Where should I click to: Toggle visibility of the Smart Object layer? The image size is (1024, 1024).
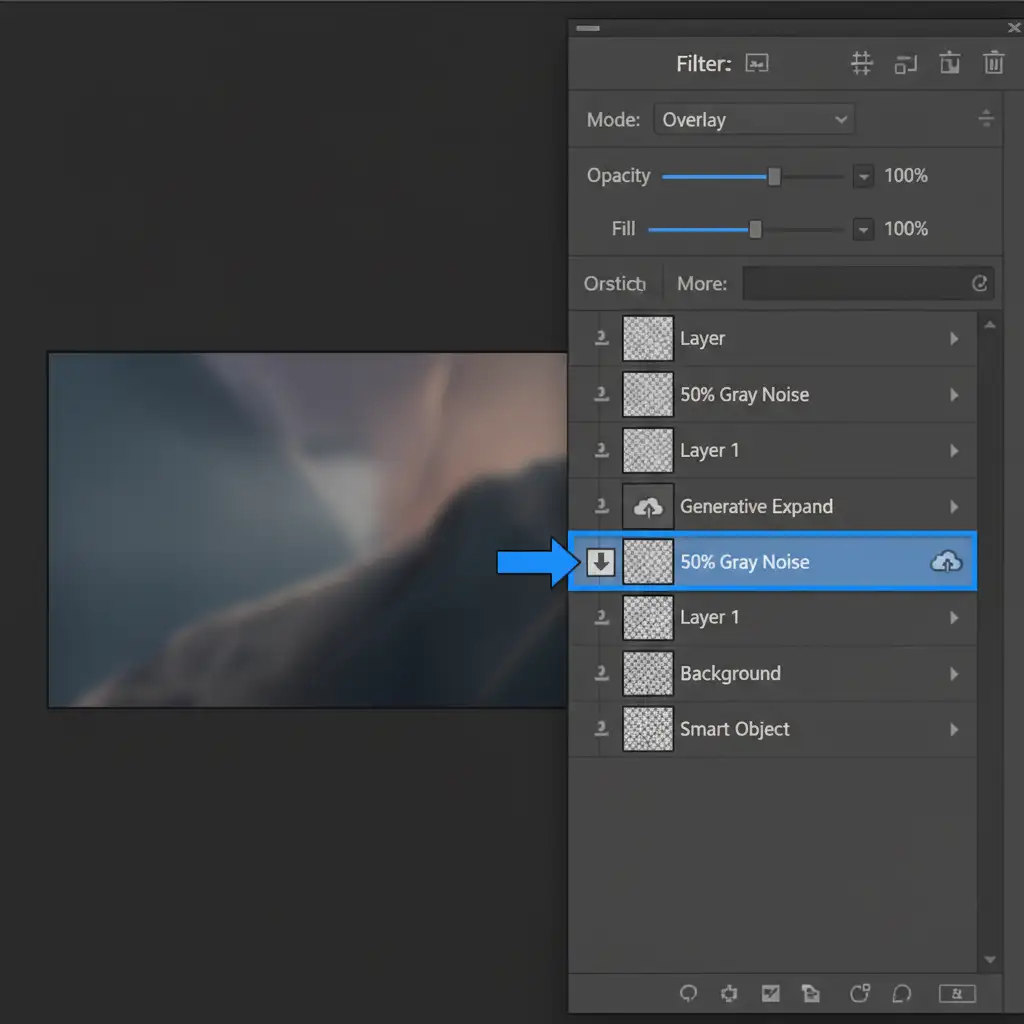point(601,730)
